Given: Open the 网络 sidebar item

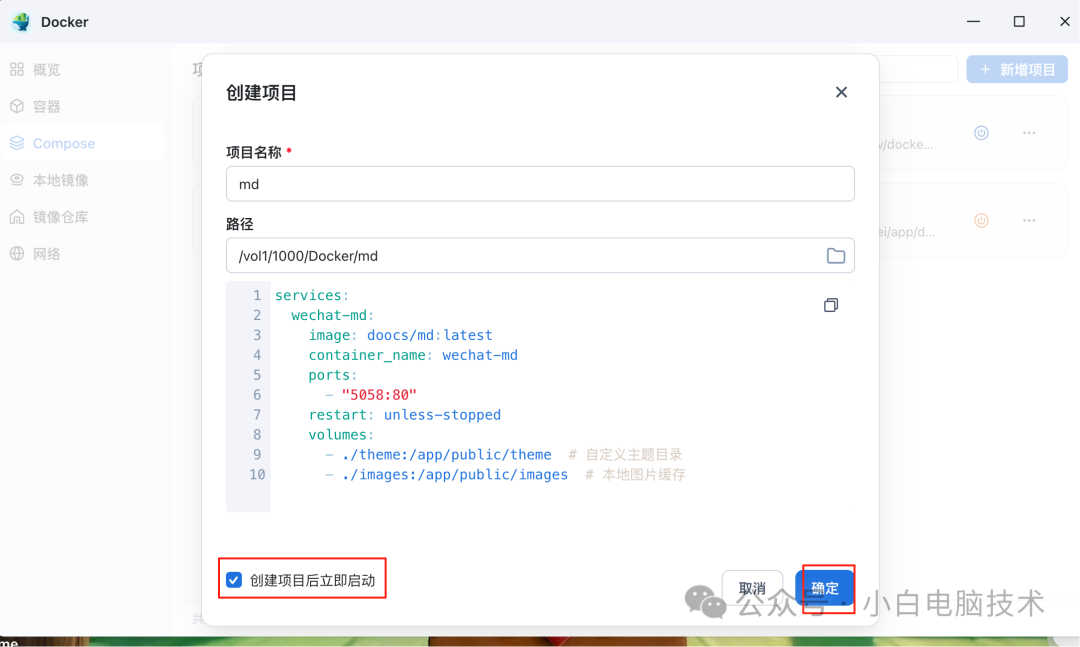Looking at the screenshot, I should click(x=83, y=254).
